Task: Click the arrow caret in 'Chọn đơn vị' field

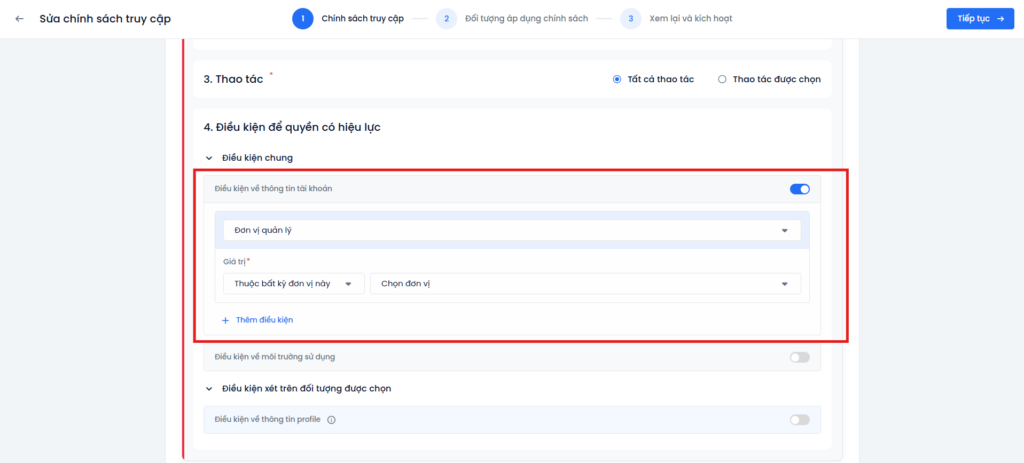Action: [784, 284]
